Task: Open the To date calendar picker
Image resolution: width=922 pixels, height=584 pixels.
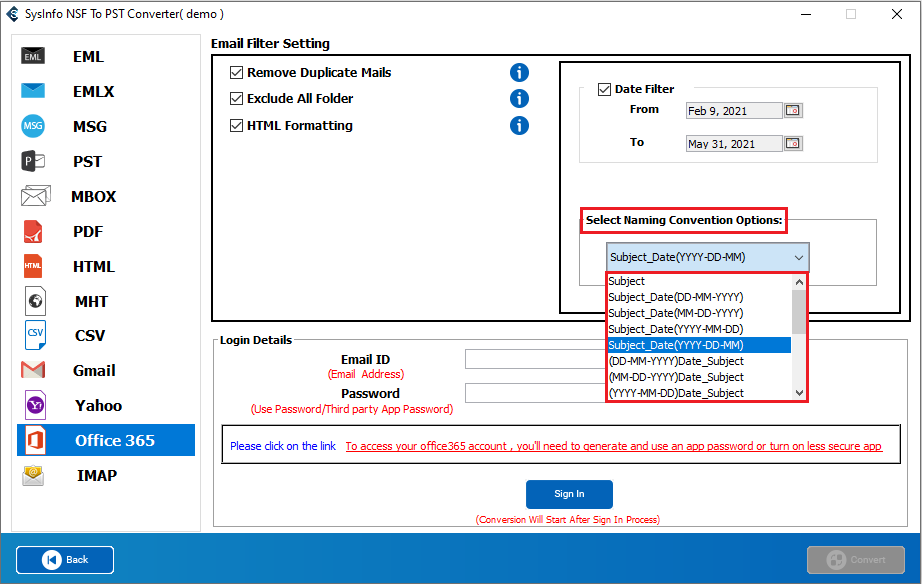Action: pos(793,144)
